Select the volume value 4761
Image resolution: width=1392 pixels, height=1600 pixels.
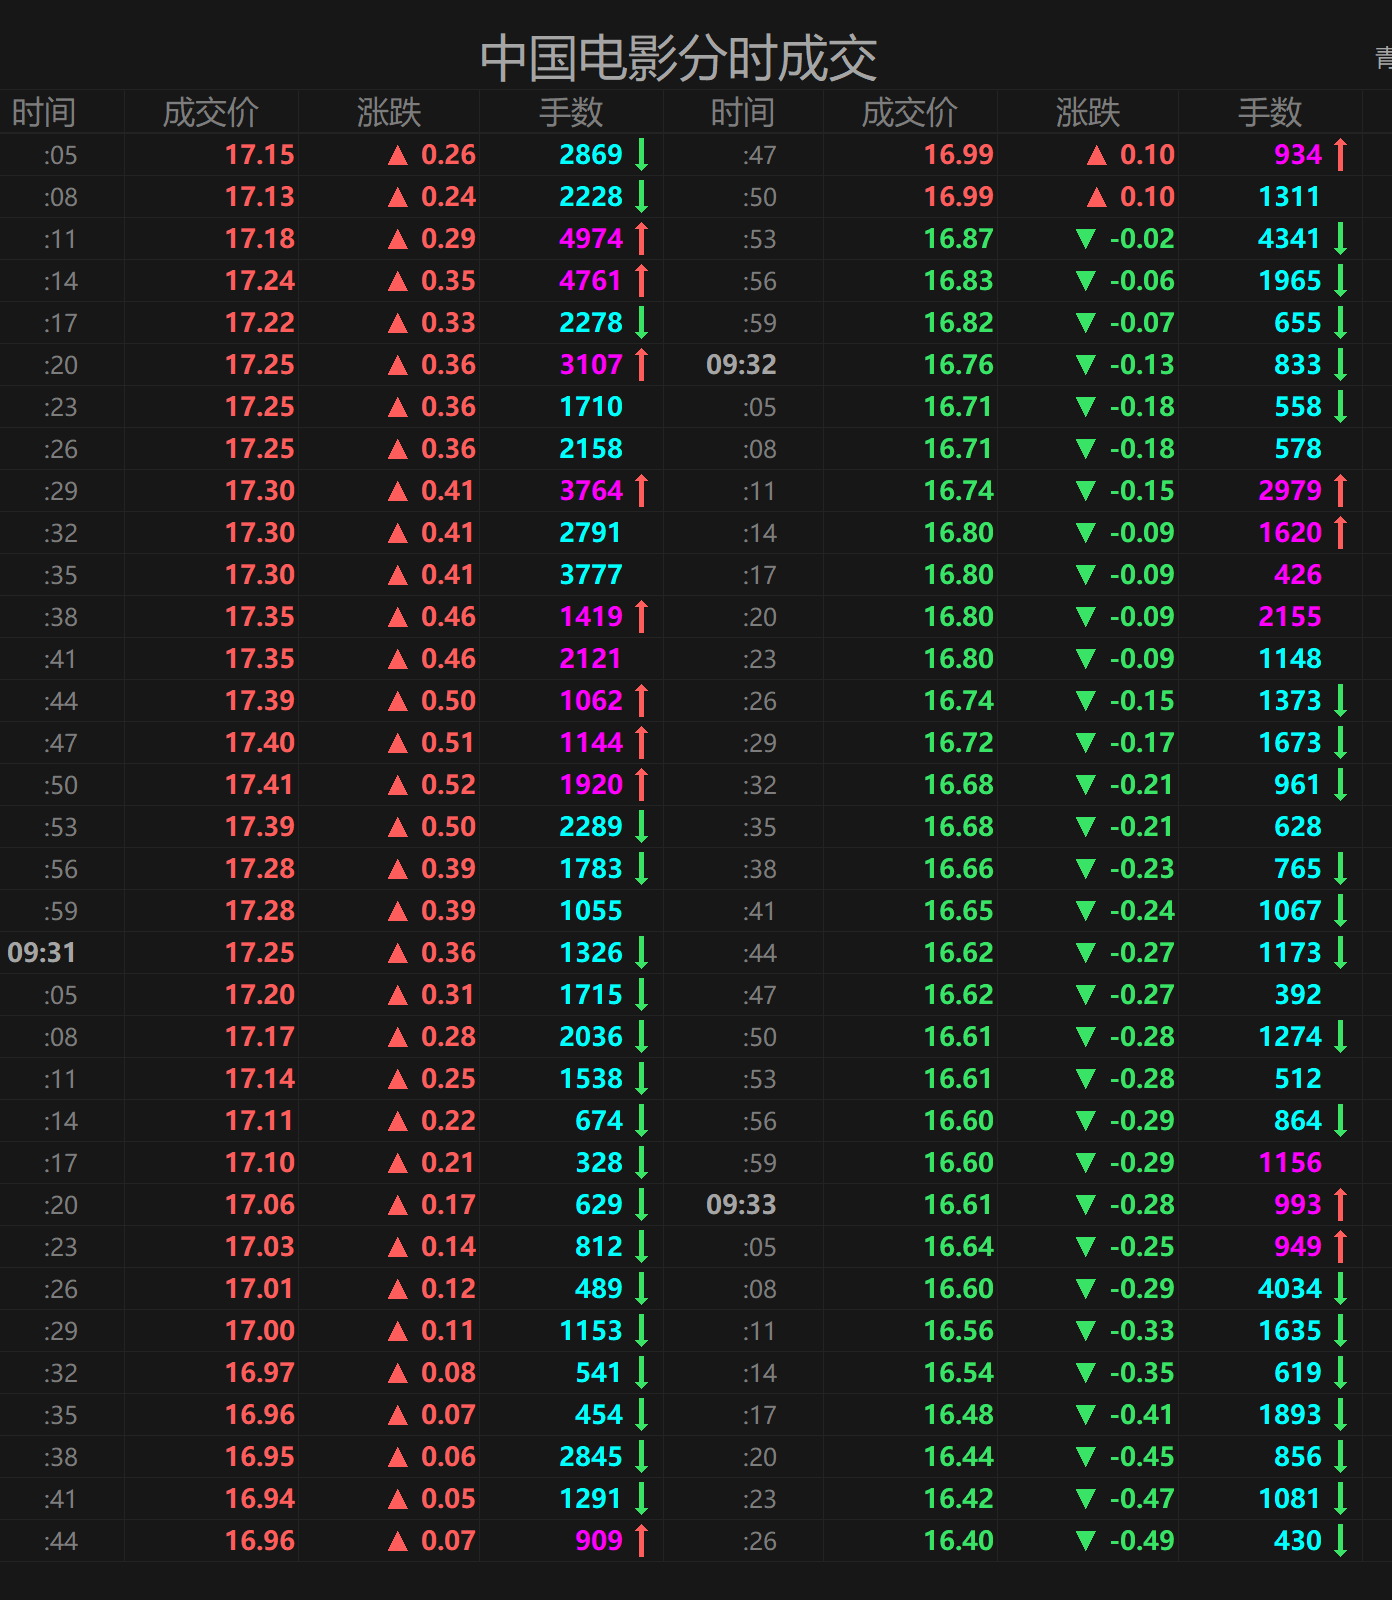click(591, 281)
